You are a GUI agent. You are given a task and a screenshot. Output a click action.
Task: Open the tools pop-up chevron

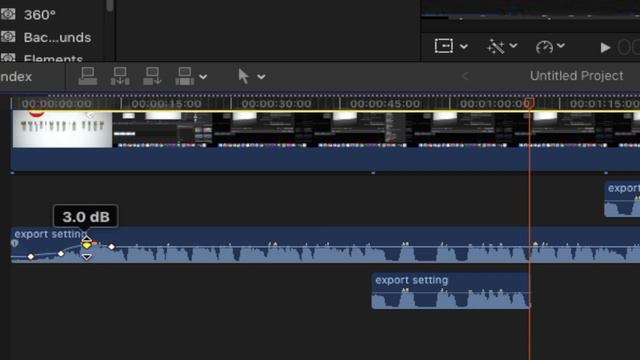(261, 77)
